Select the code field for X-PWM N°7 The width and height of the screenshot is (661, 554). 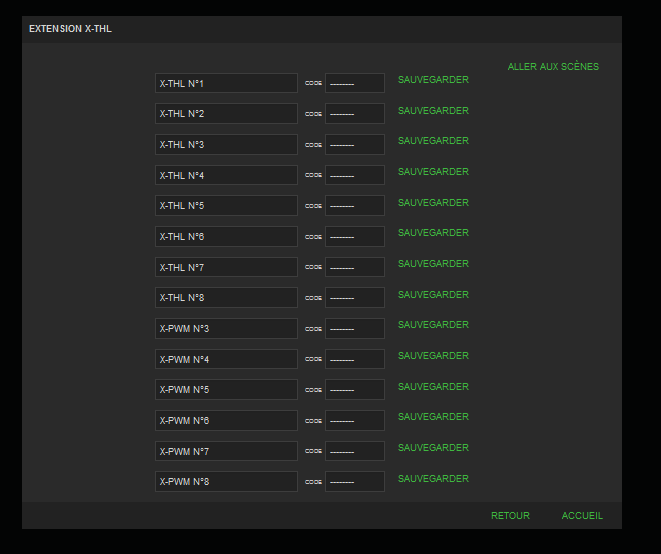pos(355,451)
